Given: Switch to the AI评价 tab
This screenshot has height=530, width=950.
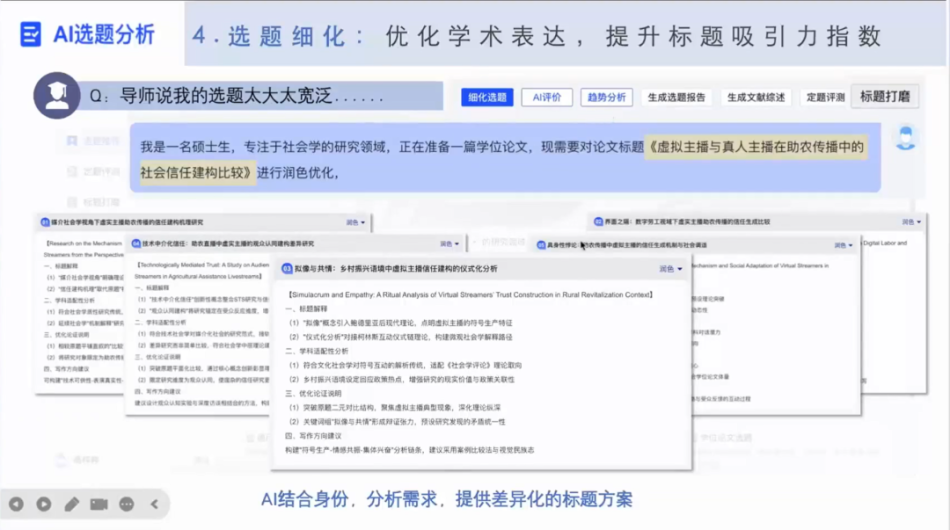Looking at the screenshot, I should (x=547, y=97).
